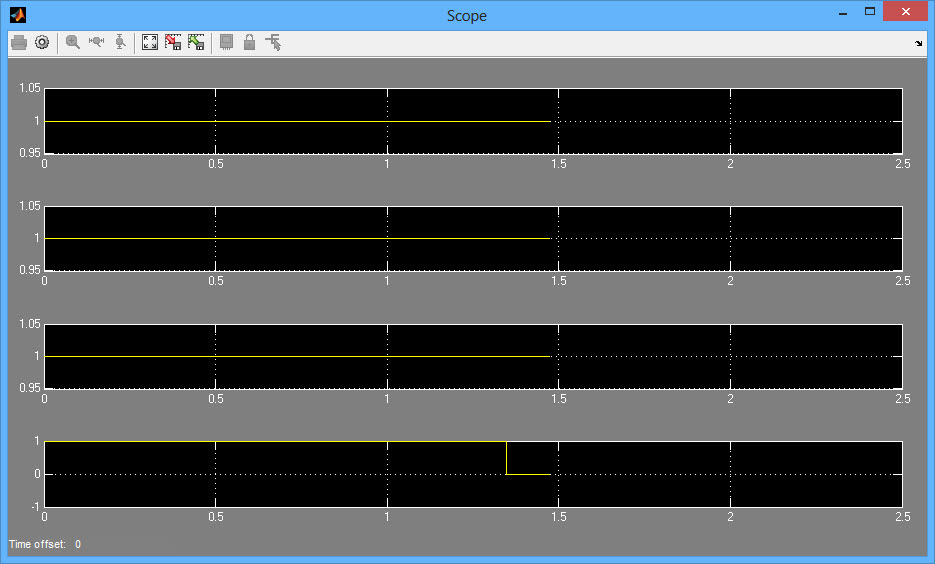Click the 1.05 y-axis label of top plot
The image size is (935, 564).
point(30,88)
